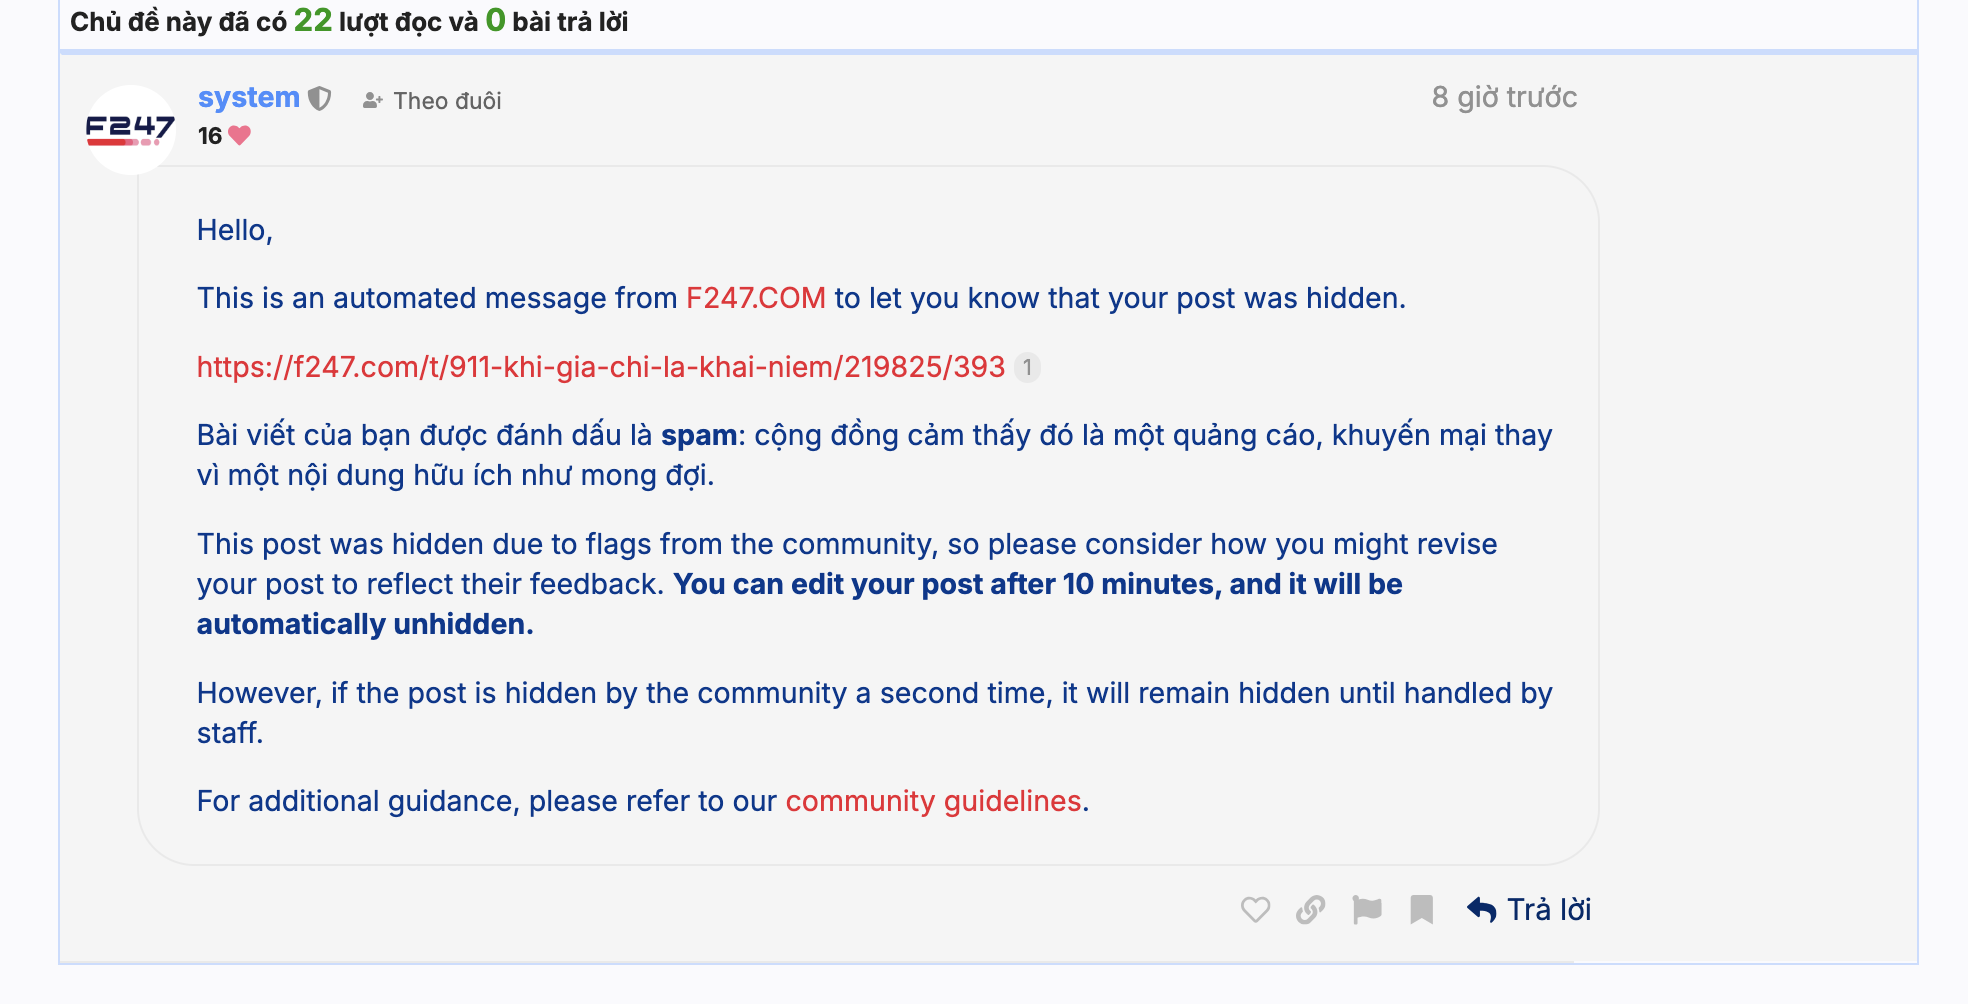Viewport: 1968px width, 1004px height.
Task: Click the "8 giờ trước" timestamp
Action: (x=1504, y=97)
